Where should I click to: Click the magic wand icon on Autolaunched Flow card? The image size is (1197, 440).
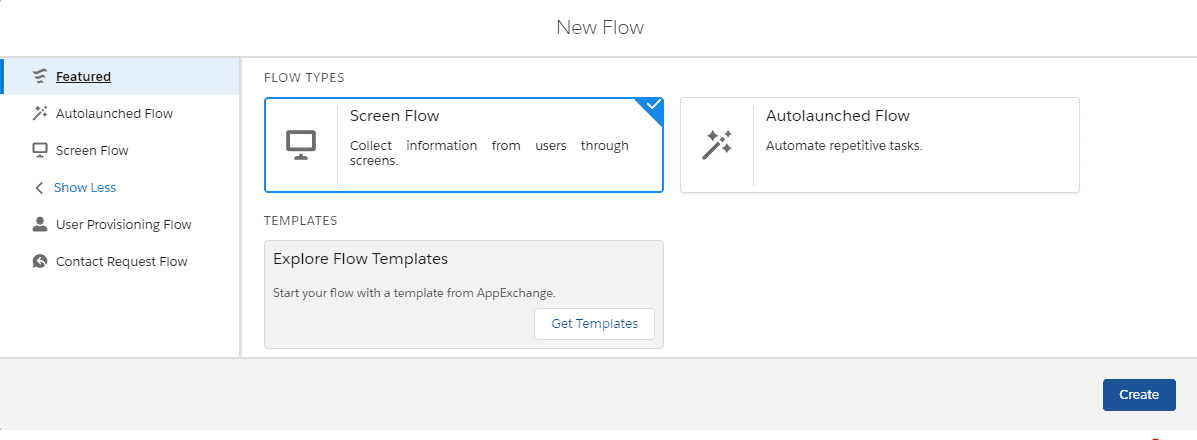717,145
